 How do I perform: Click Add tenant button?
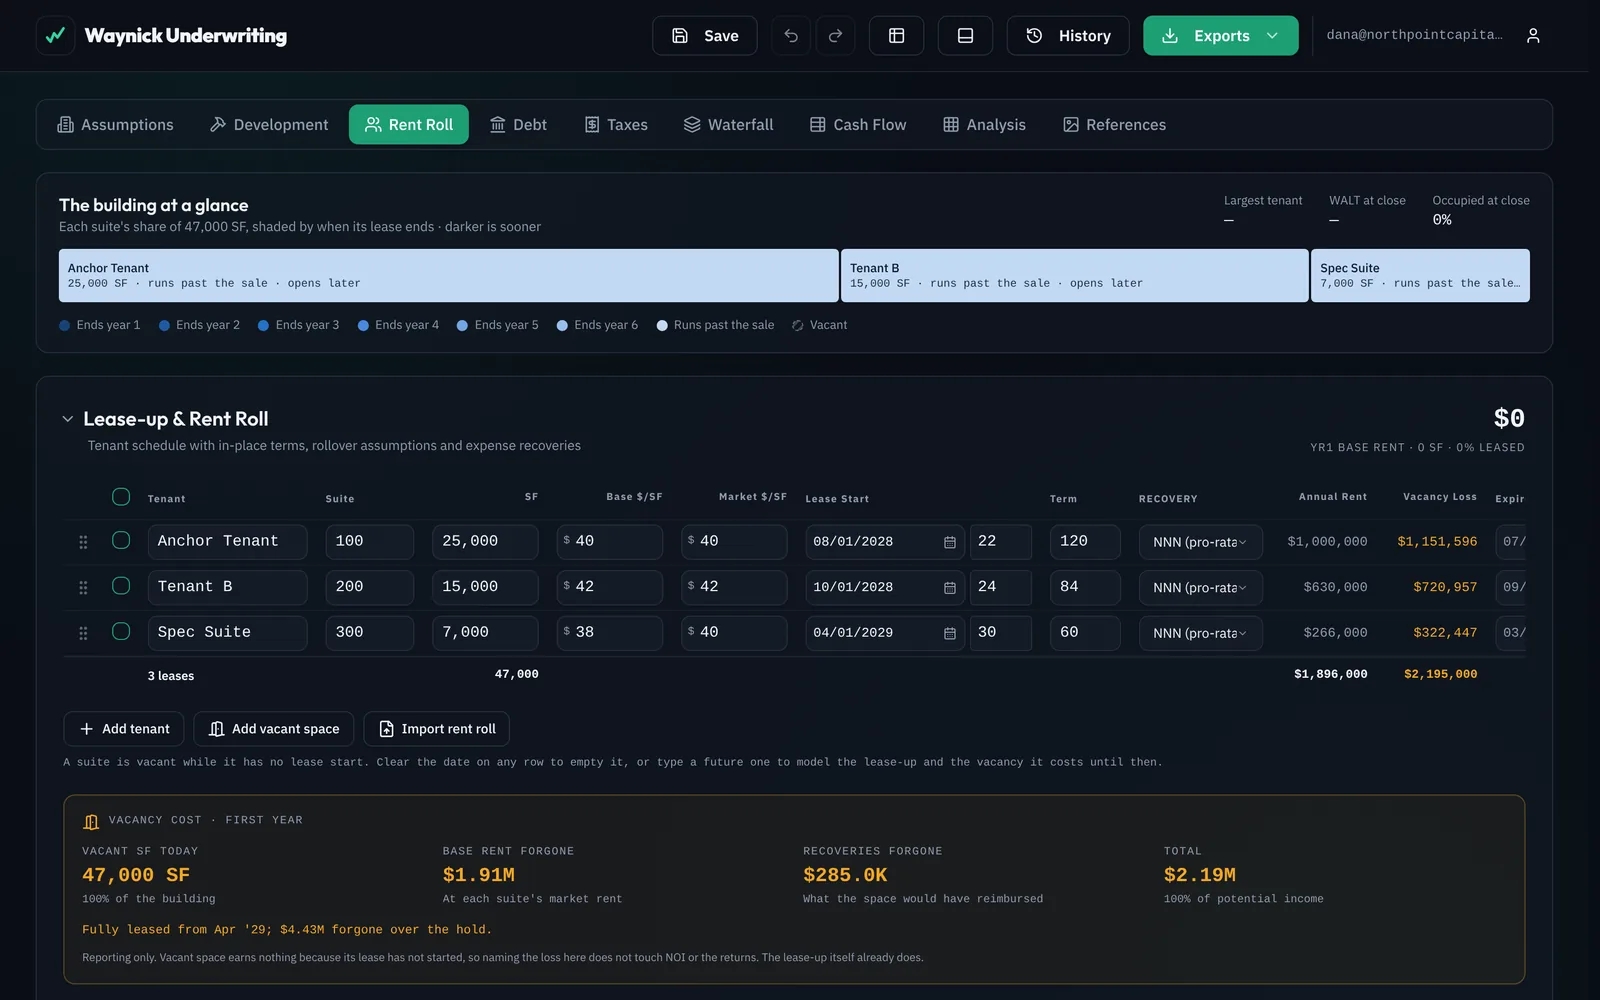[124, 729]
